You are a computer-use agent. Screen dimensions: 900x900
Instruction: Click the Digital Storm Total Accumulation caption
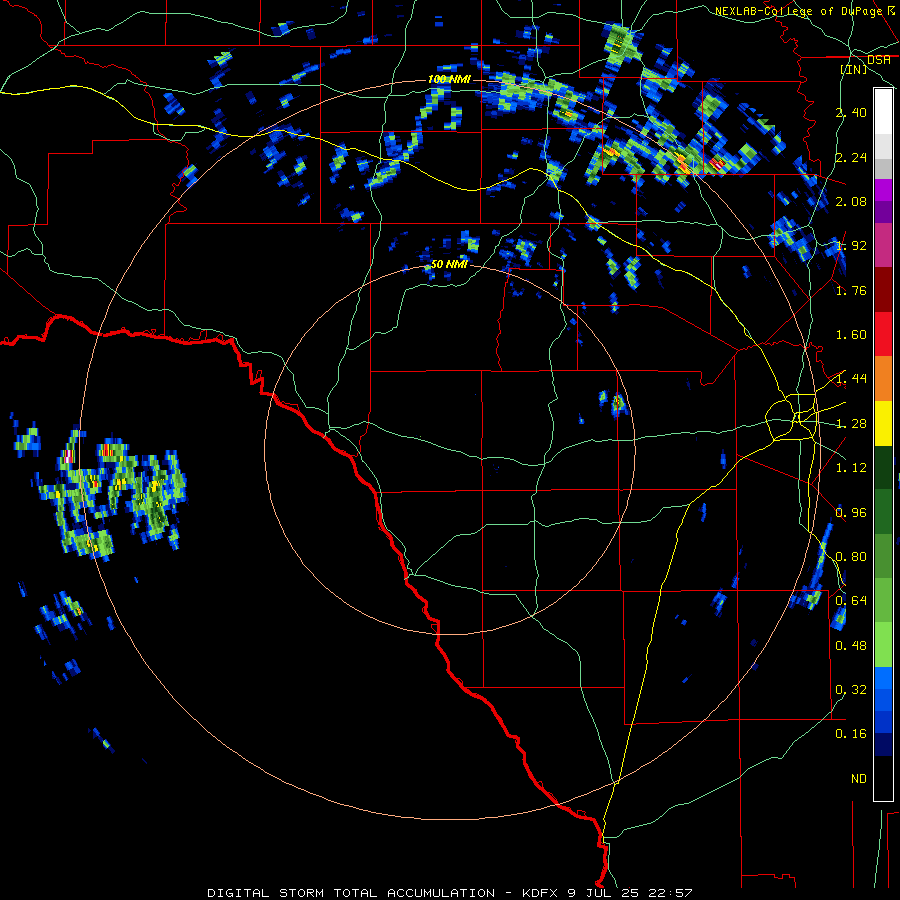(x=449, y=893)
